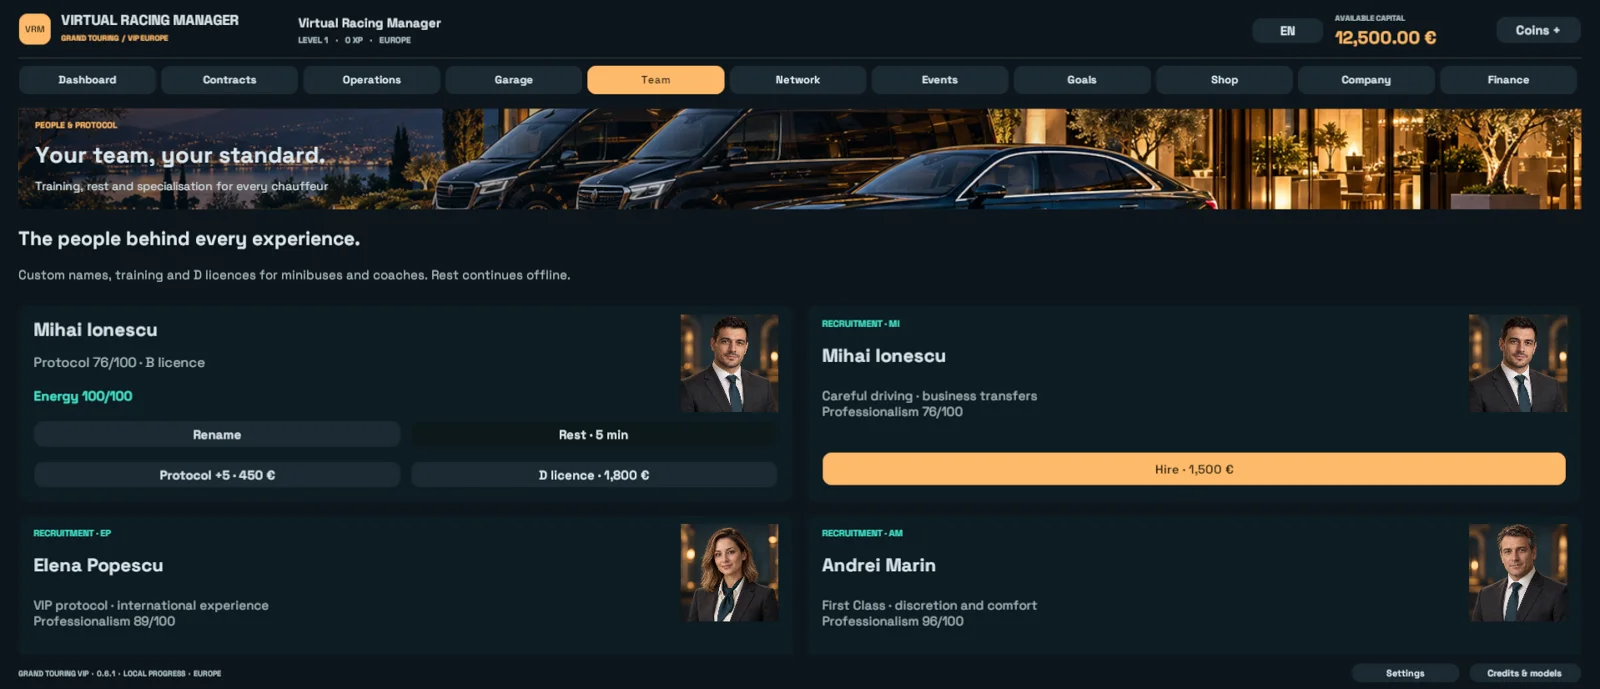Click the RECRUITMENT · MI label
The width and height of the screenshot is (1600, 689).
tap(861, 324)
